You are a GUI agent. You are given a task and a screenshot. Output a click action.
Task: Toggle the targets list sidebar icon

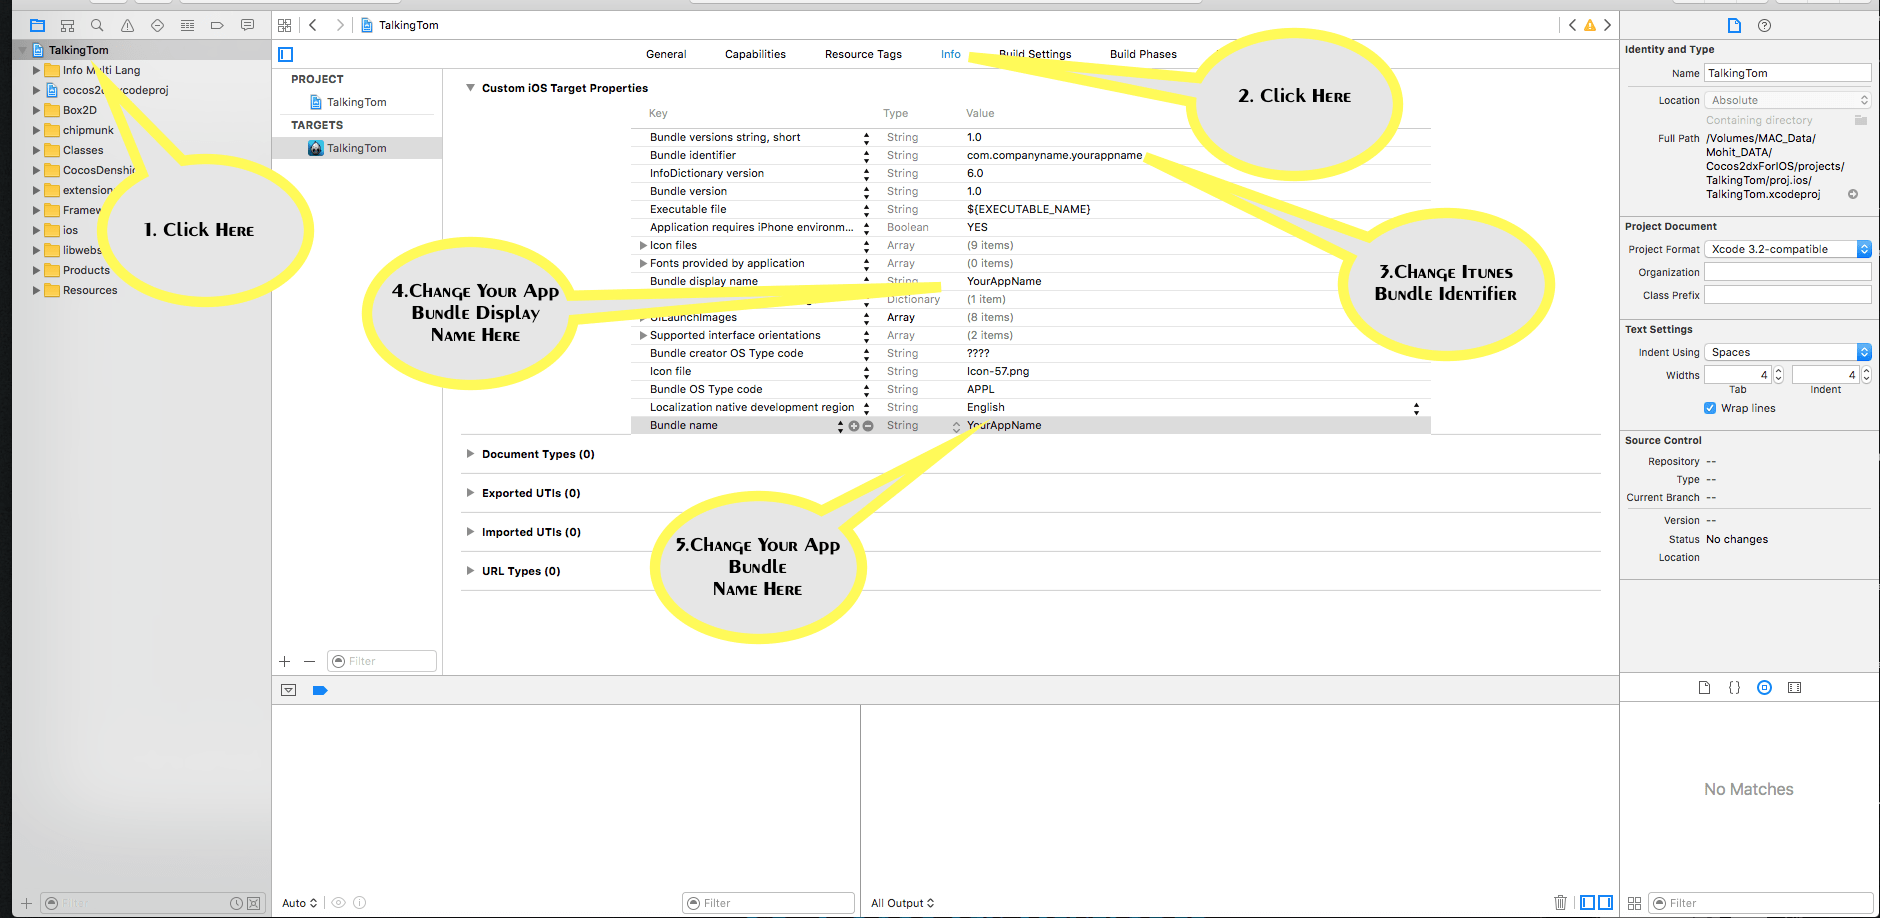[286, 54]
